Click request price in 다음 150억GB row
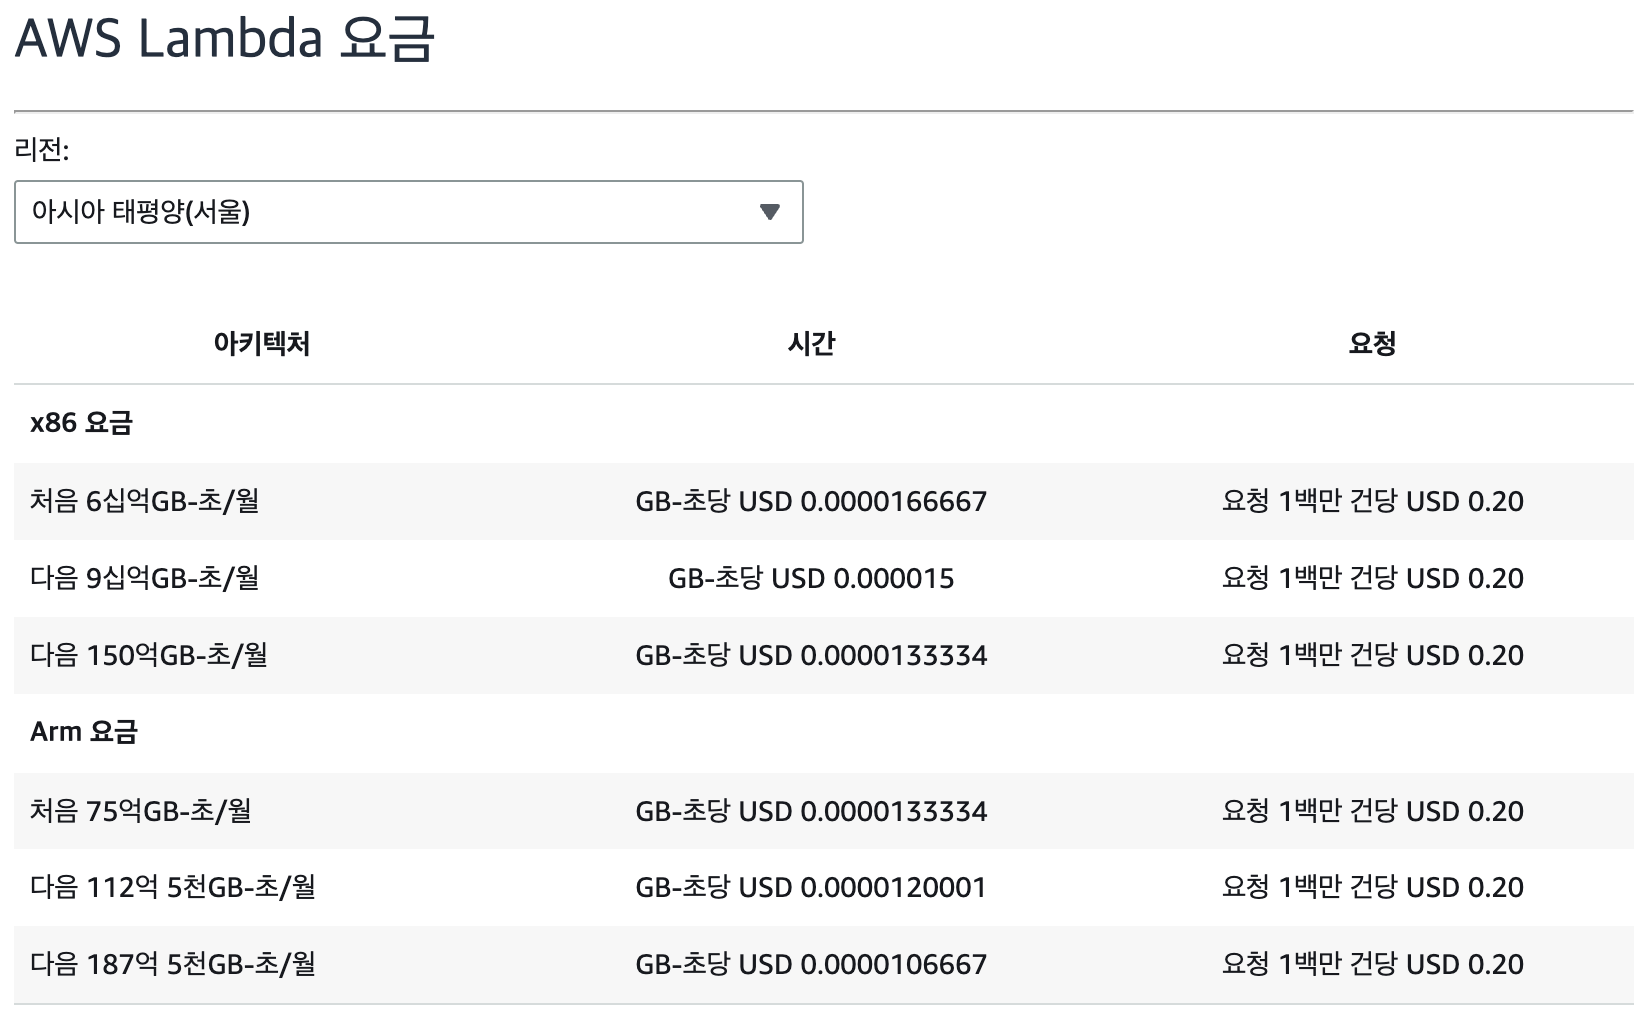 [1373, 655]
